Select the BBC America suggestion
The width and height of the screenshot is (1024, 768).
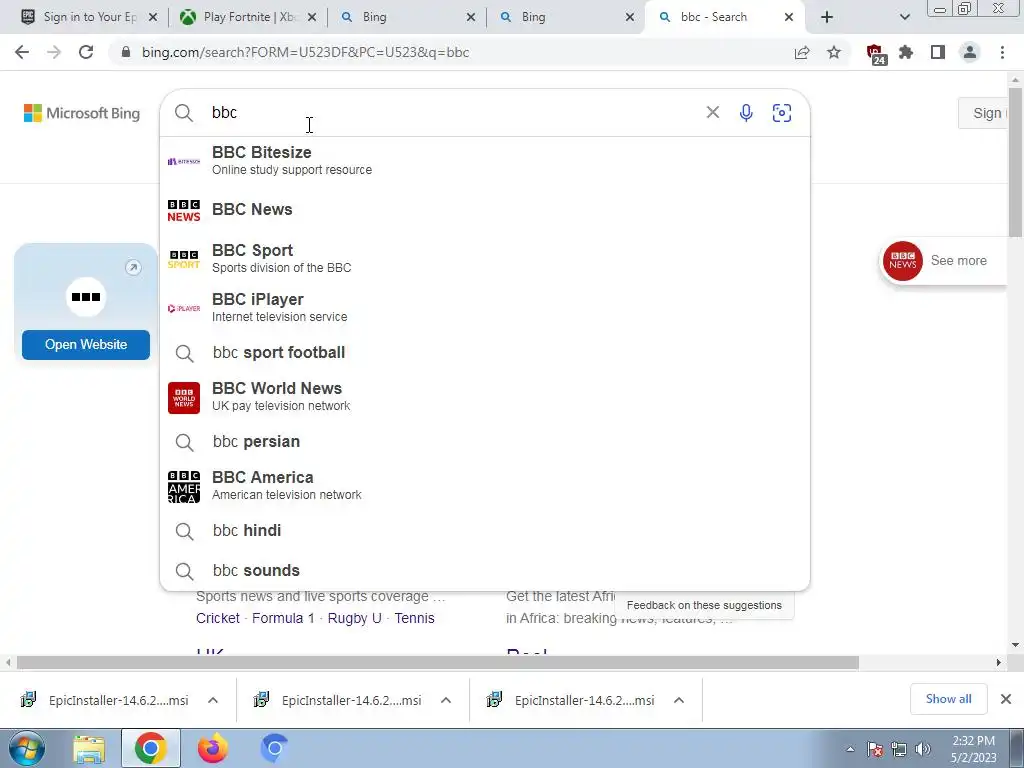[x=485, y=486]
